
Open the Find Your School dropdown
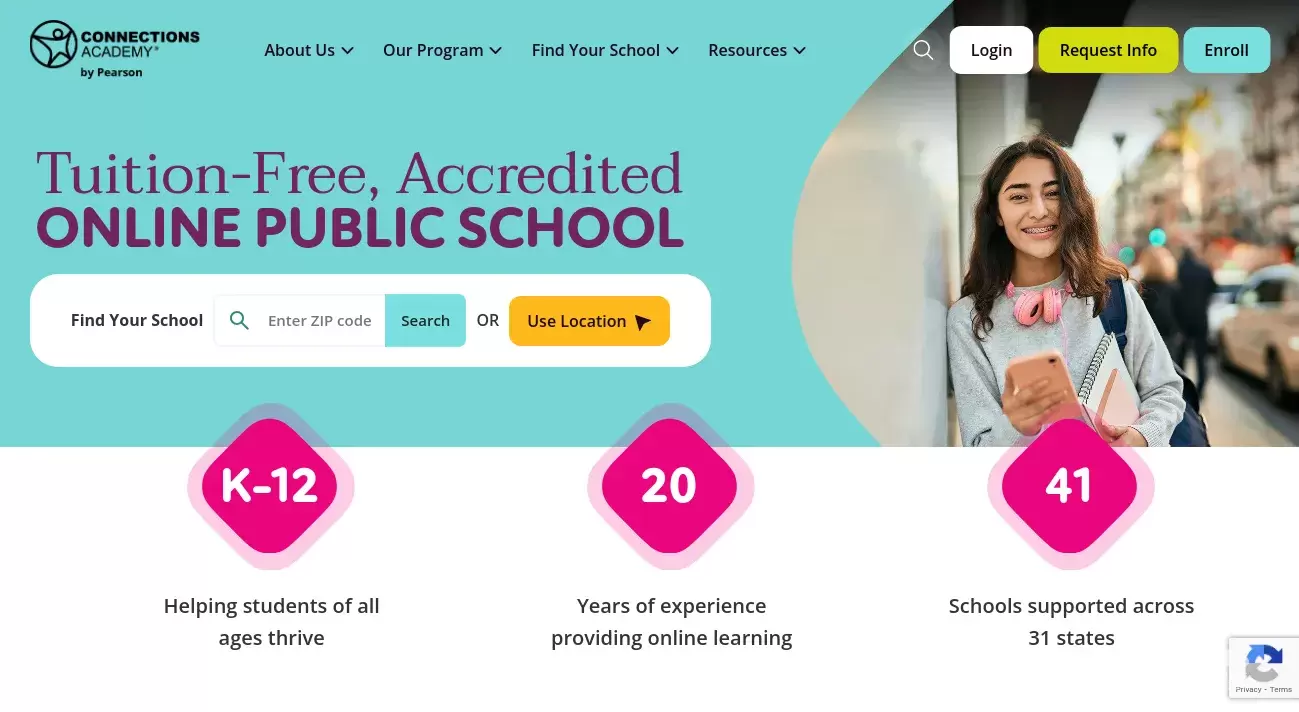(x=605, y=50)
